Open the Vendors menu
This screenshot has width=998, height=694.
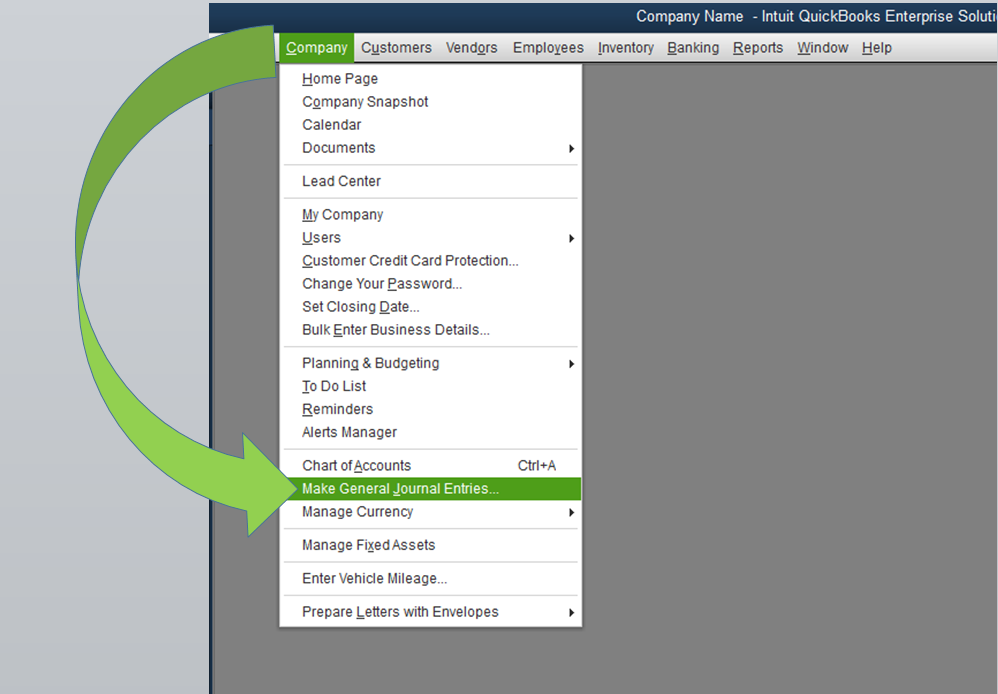point(471,48)
